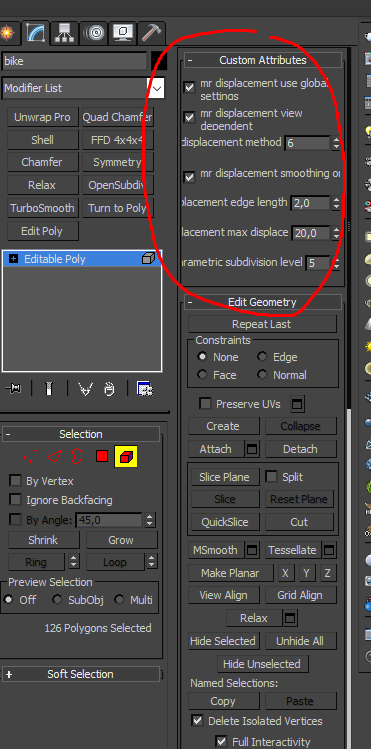Open Preserve UVs settings box icon
The image size is (371, 749).
(297, 404)
